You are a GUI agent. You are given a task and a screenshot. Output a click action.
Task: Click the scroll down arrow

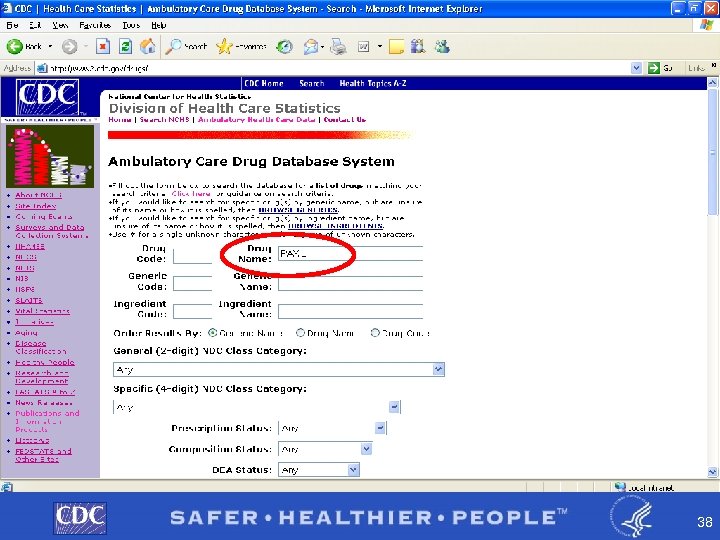712,472
